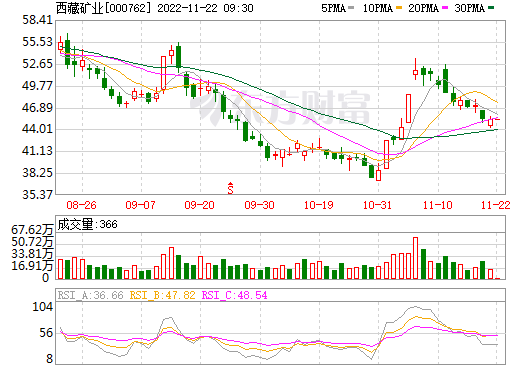Click volume axis label 67.62万
The image size is (520, 365).
(32, 230)
